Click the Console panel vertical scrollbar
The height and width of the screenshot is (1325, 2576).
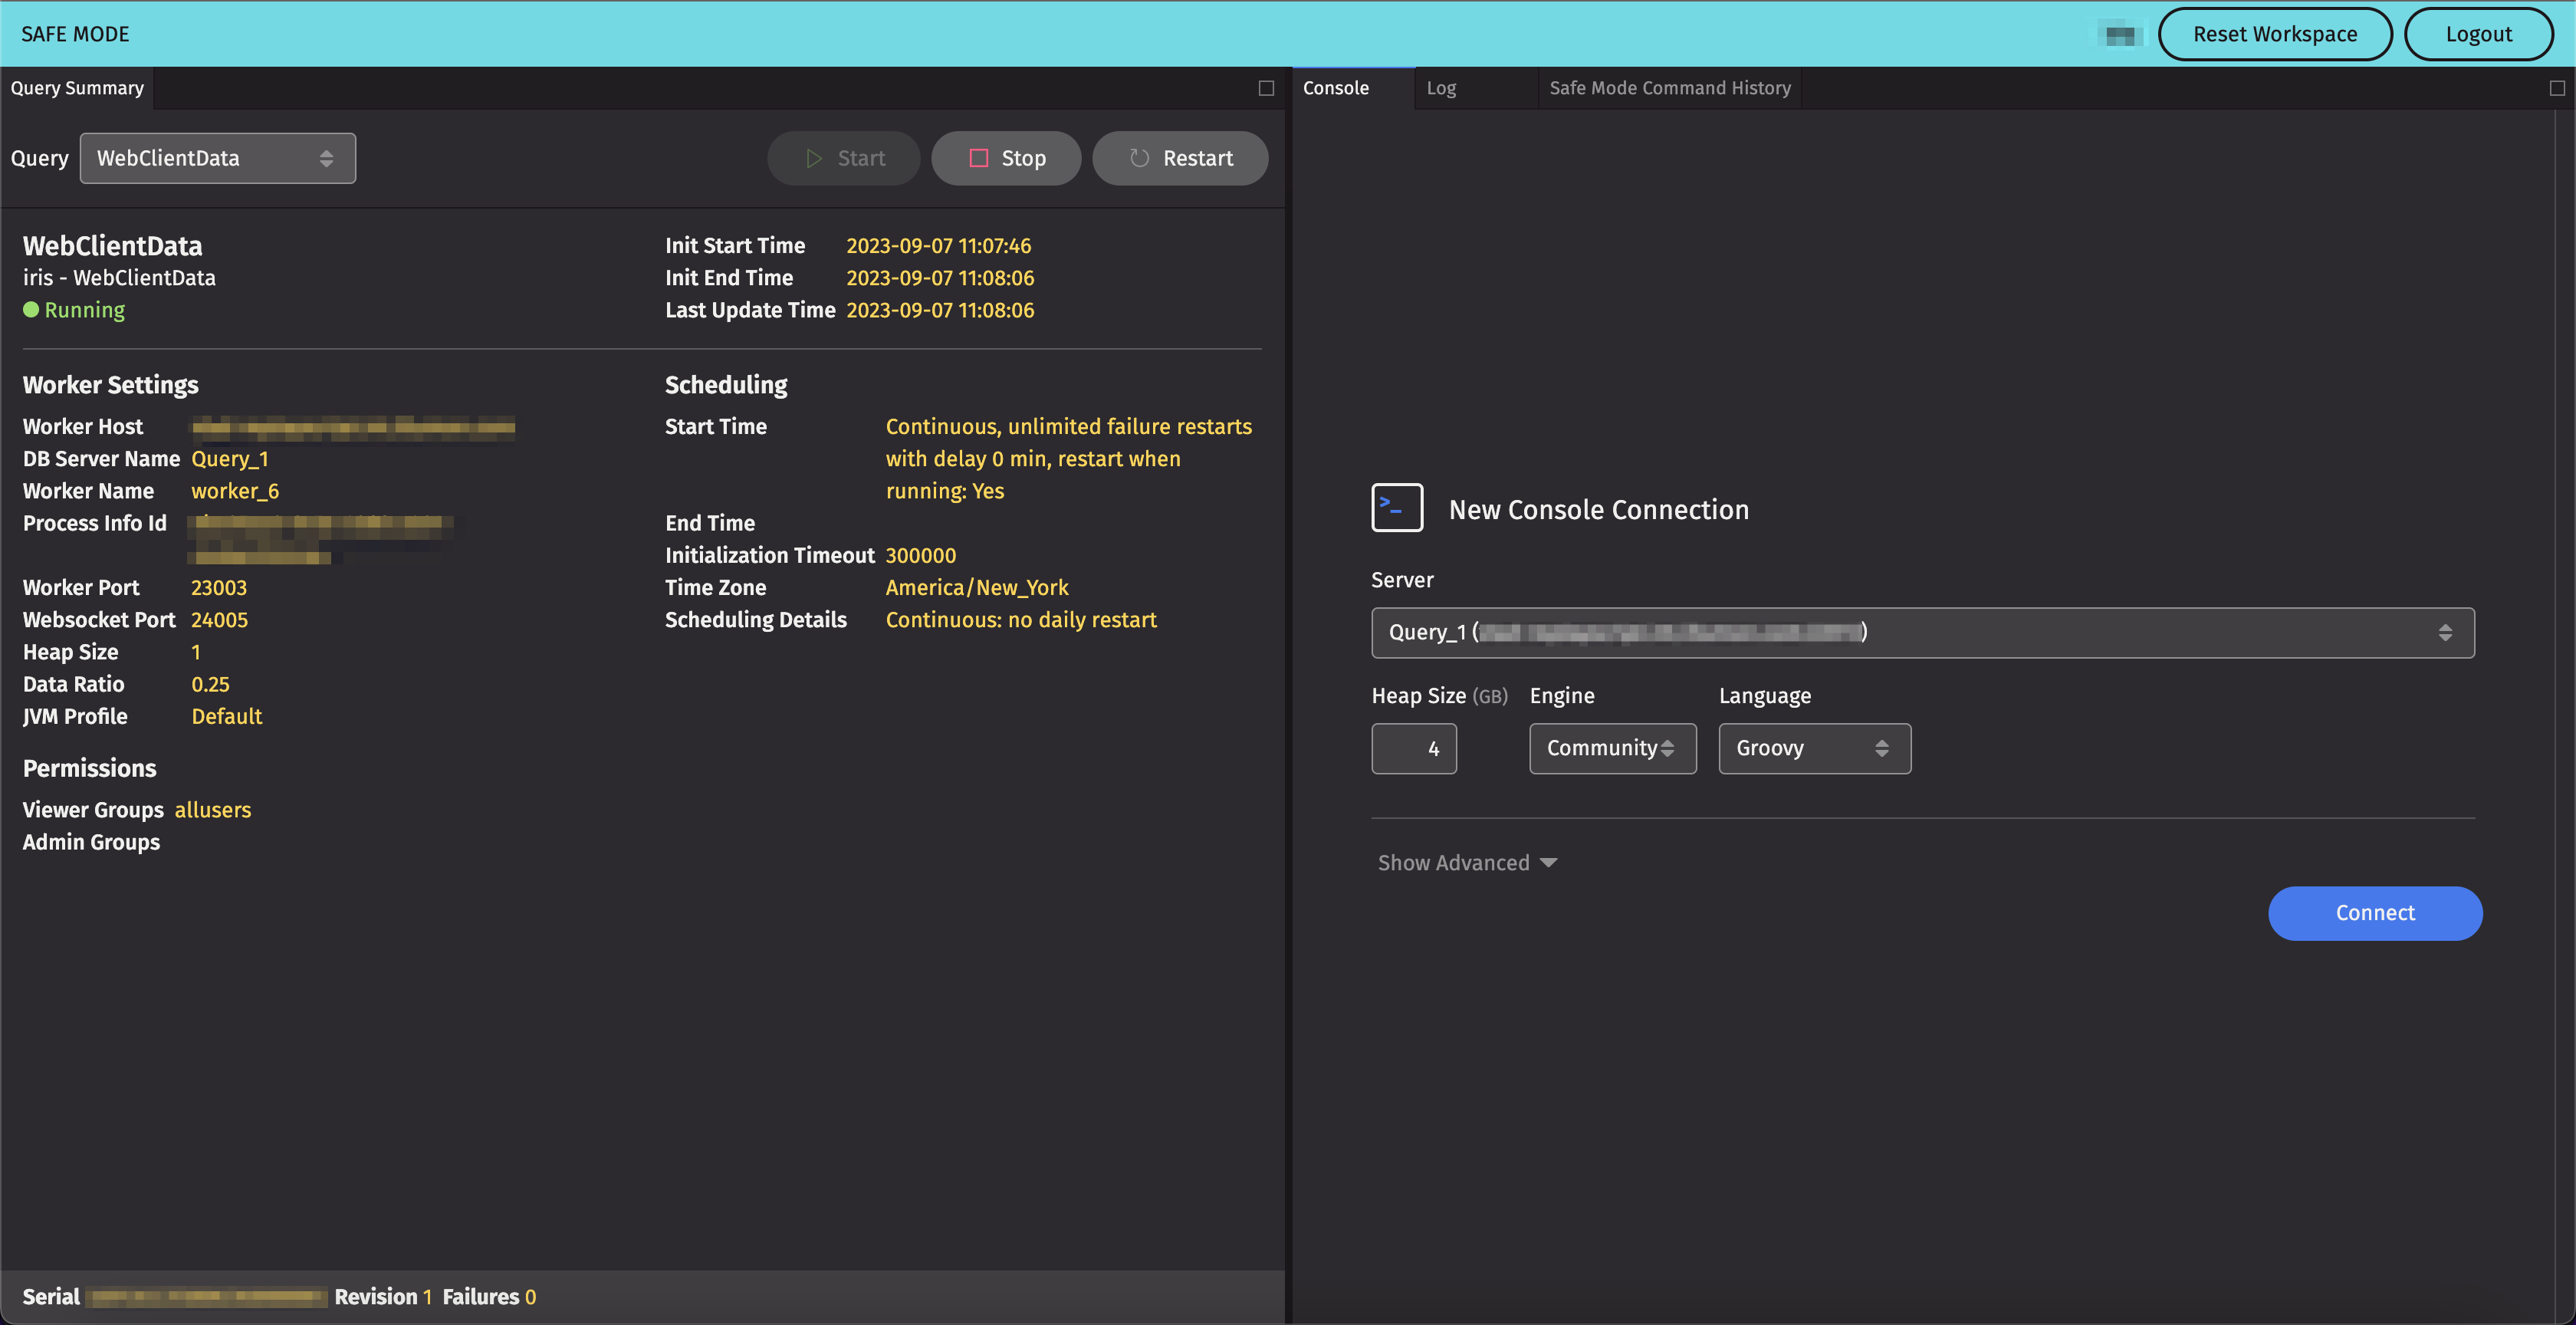tap(2566, 716)
